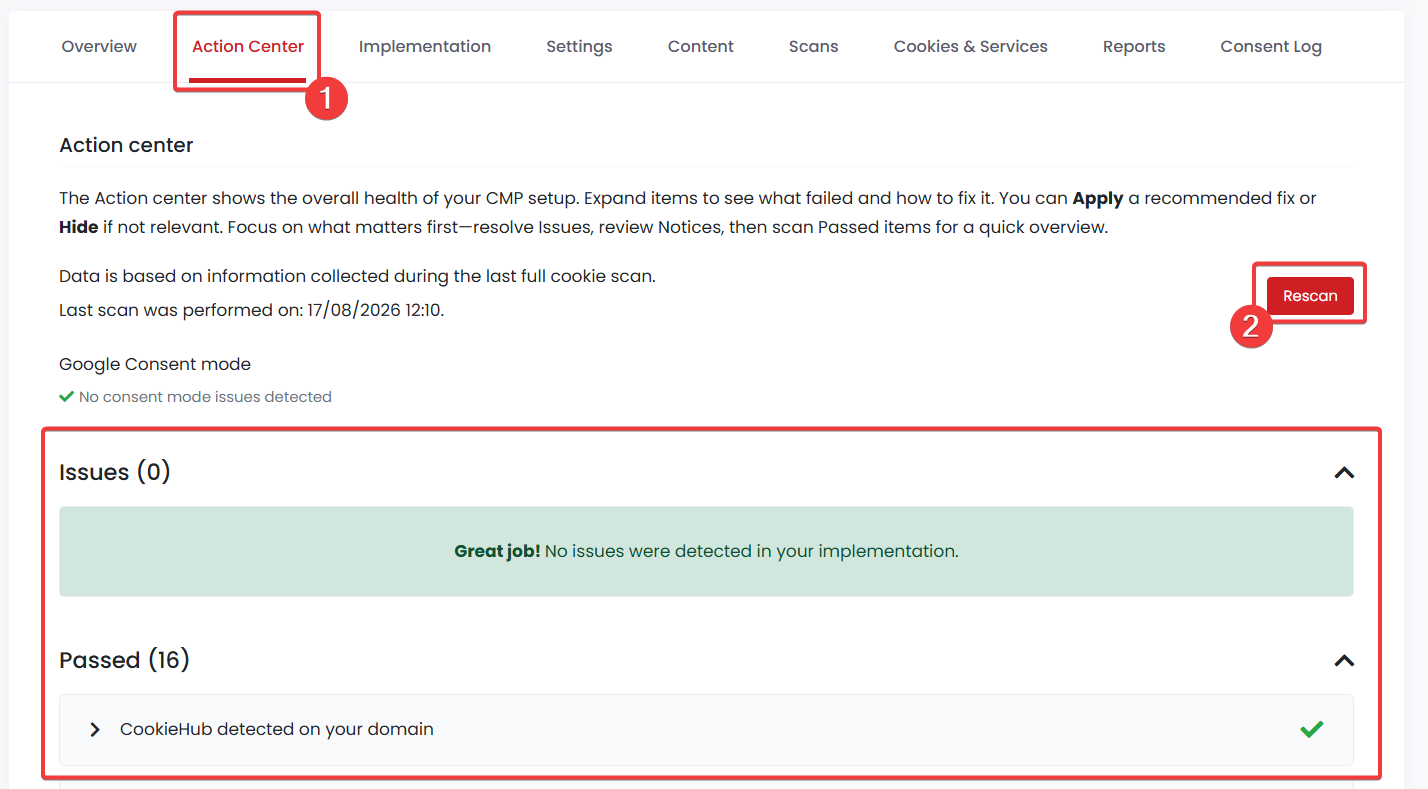Click 'No consent mode issues detected' text
Screen dimensions: 1428x789
205,397
